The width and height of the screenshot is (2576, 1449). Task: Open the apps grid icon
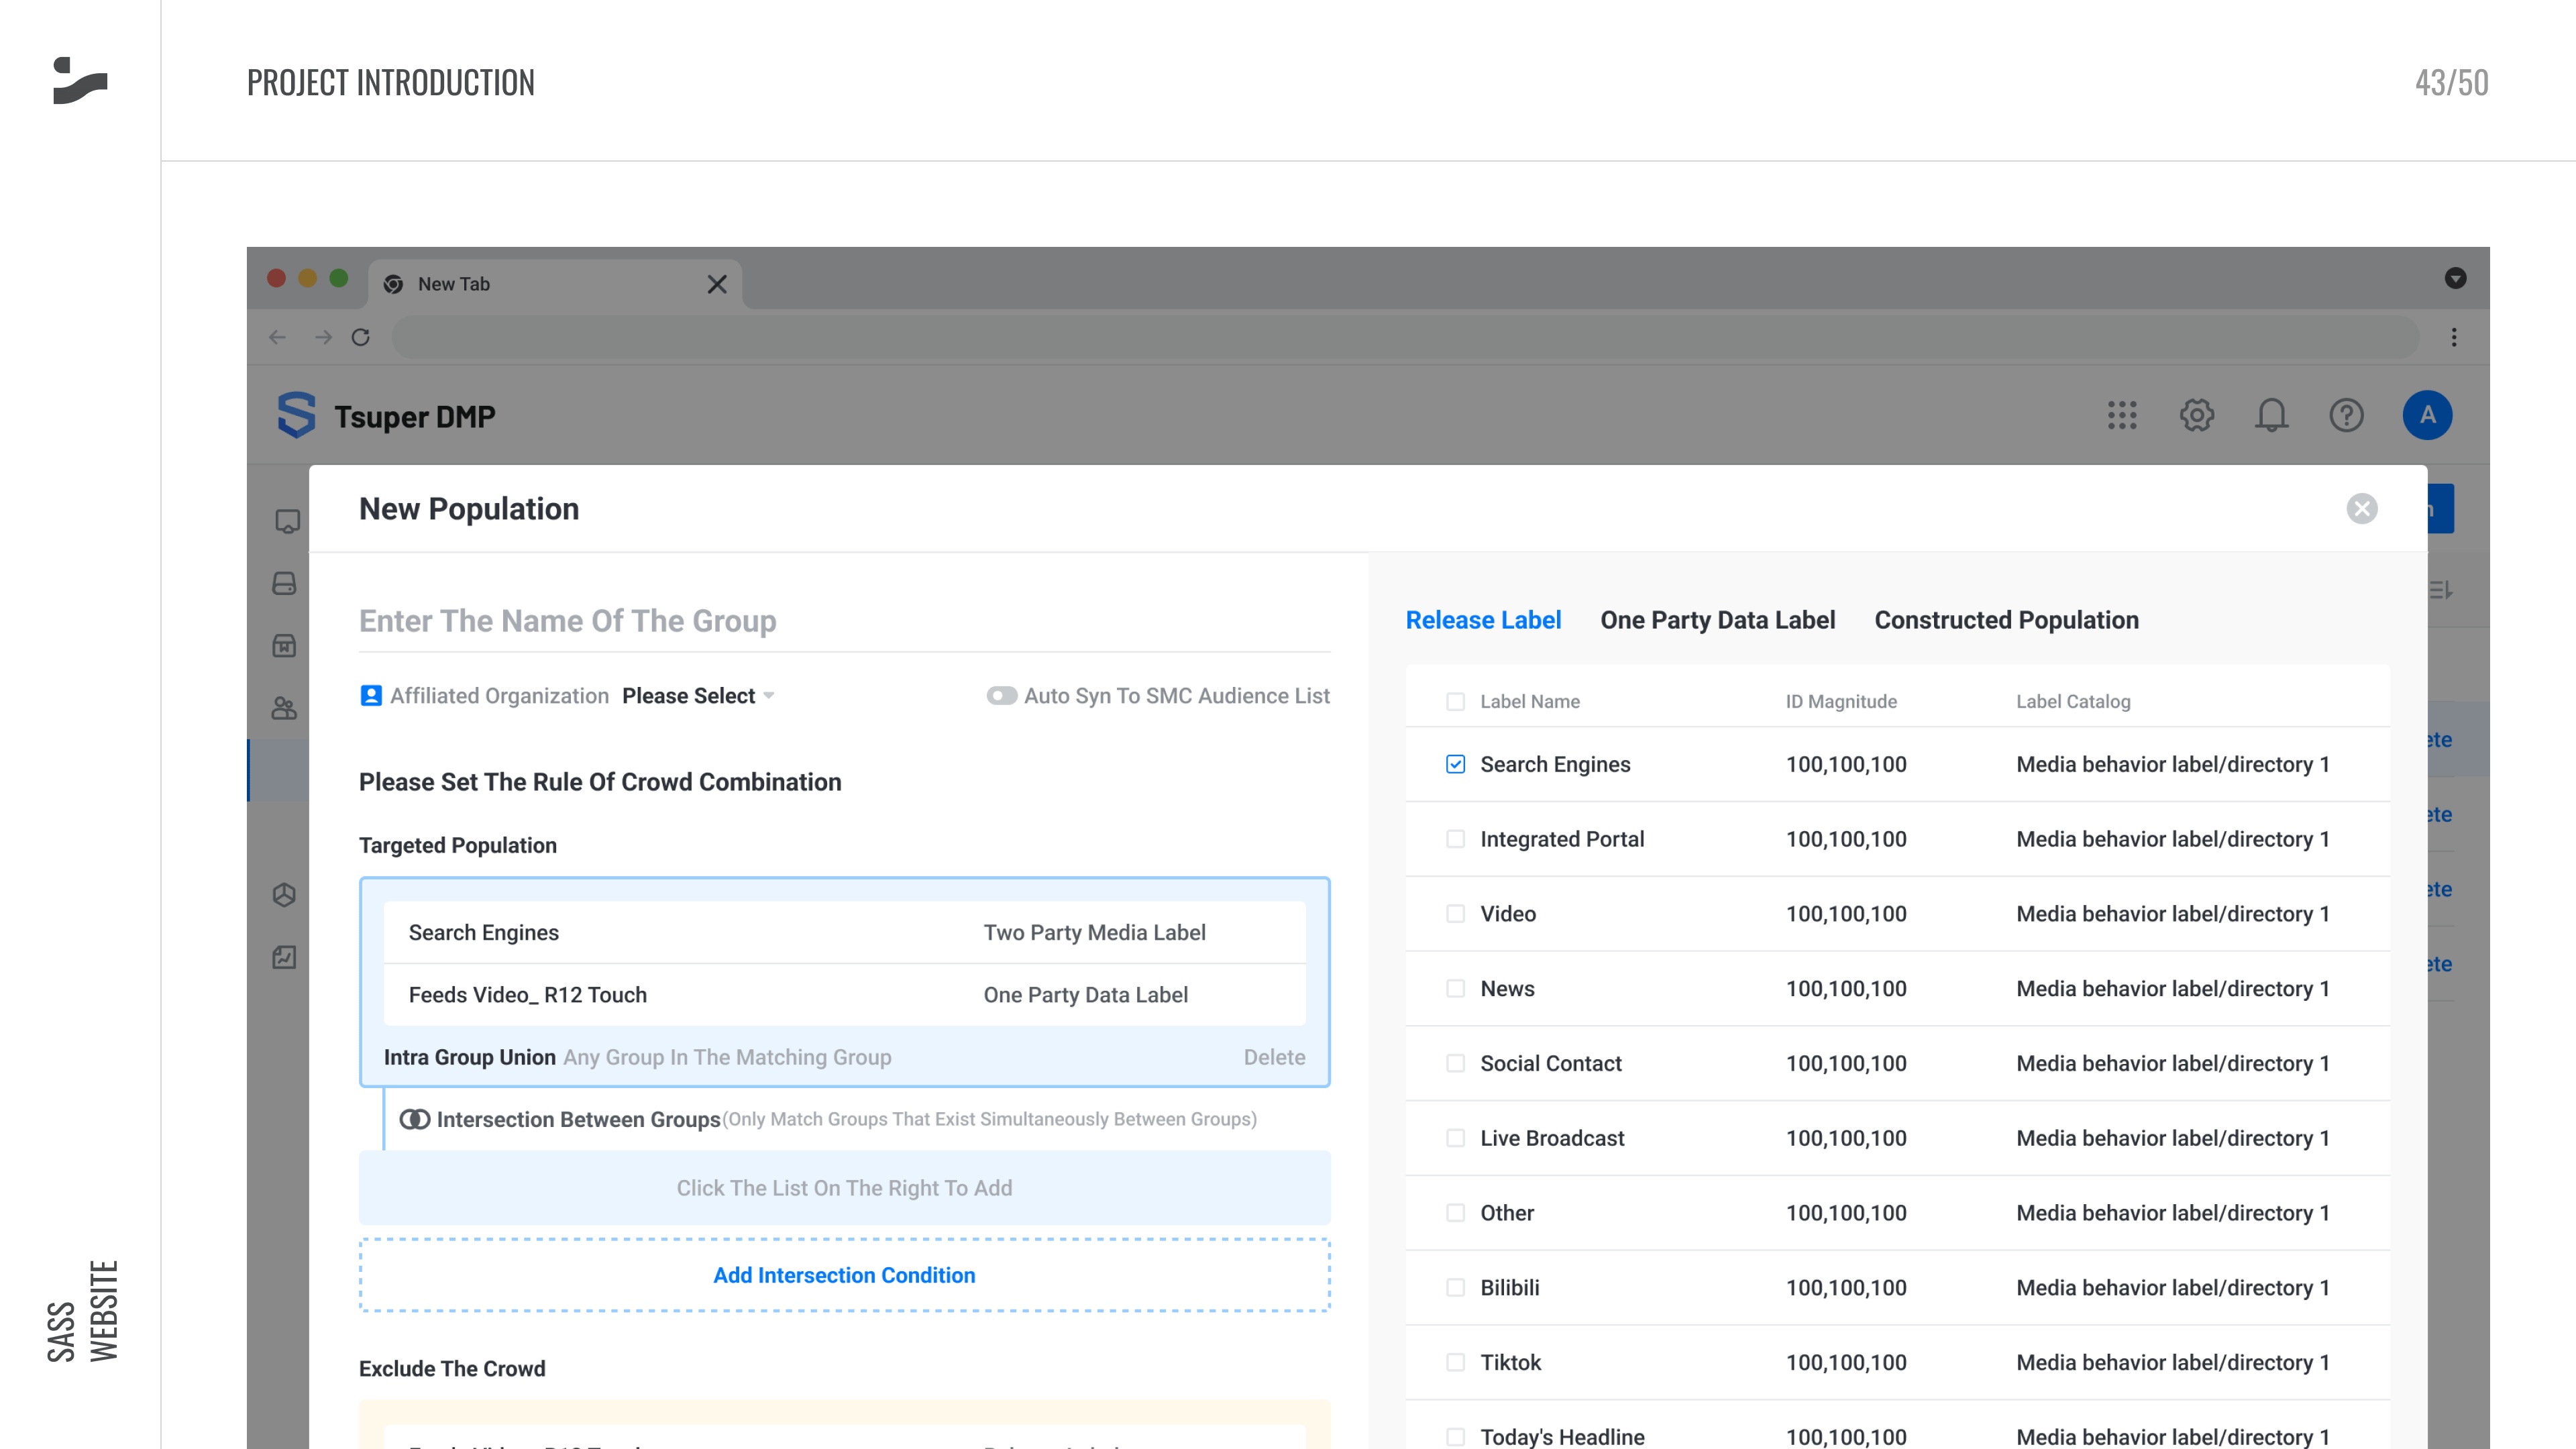[2121, 415]
